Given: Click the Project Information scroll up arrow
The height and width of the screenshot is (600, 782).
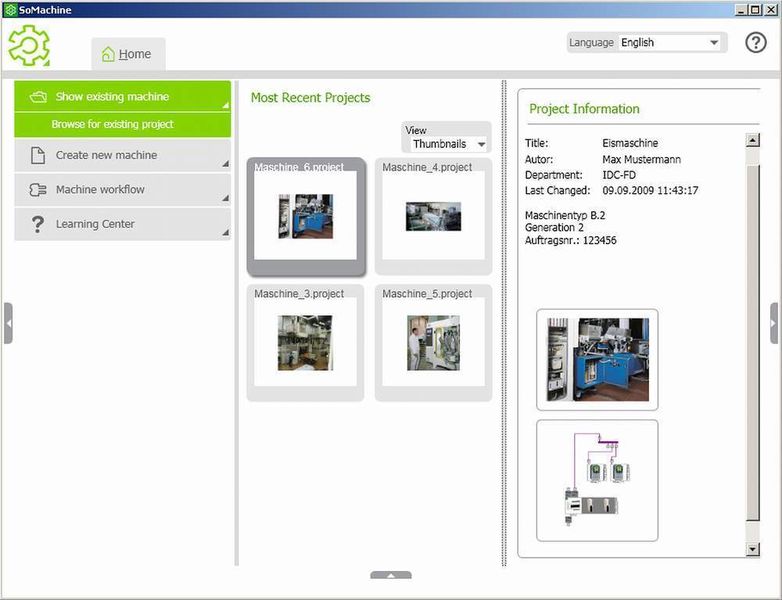Looking at the screenshot, I should [753, 140].
